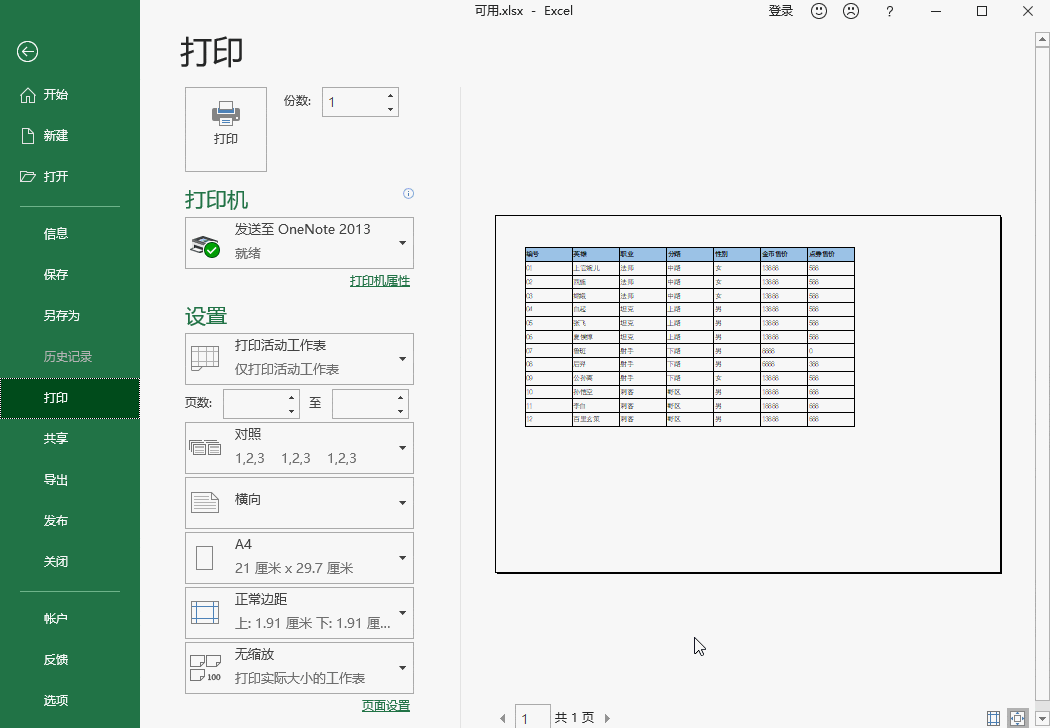The height and width of the screenshot is (728, 1050).
Task: Click the frown feedback icon
Action: pyautogui.click(x=851, y=11)
